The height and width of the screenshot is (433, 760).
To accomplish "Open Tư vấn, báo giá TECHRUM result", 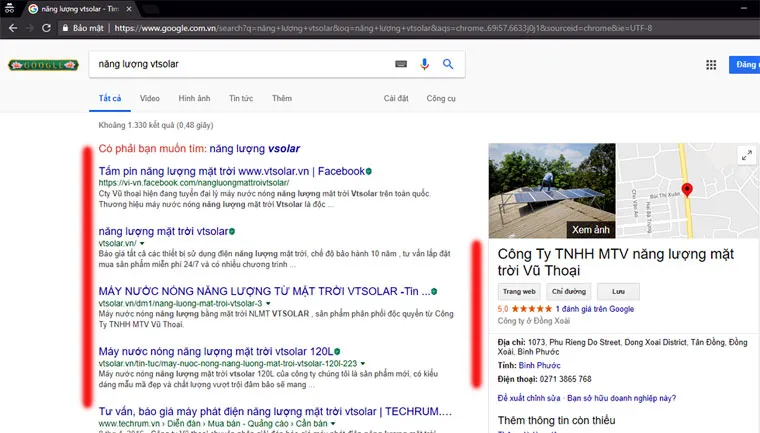I will [275, 411].
